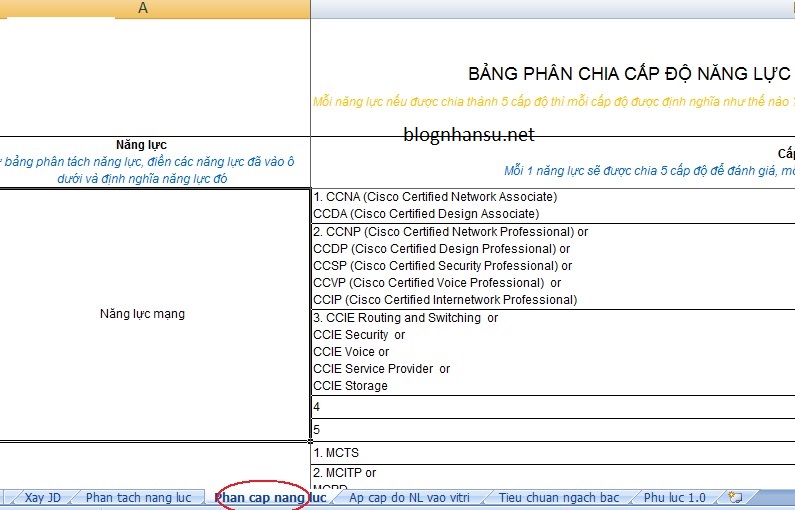Go to Ap cap do NL vao vitri tab

[410, 497]
